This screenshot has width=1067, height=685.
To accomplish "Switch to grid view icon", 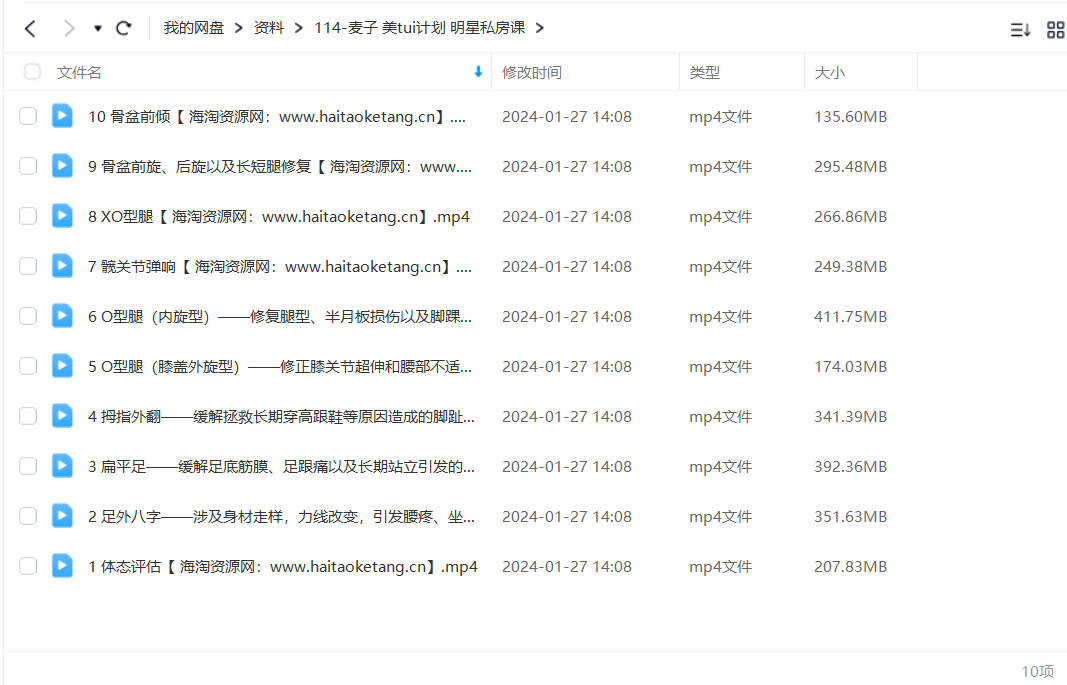I will click(x=1055, y=30).
